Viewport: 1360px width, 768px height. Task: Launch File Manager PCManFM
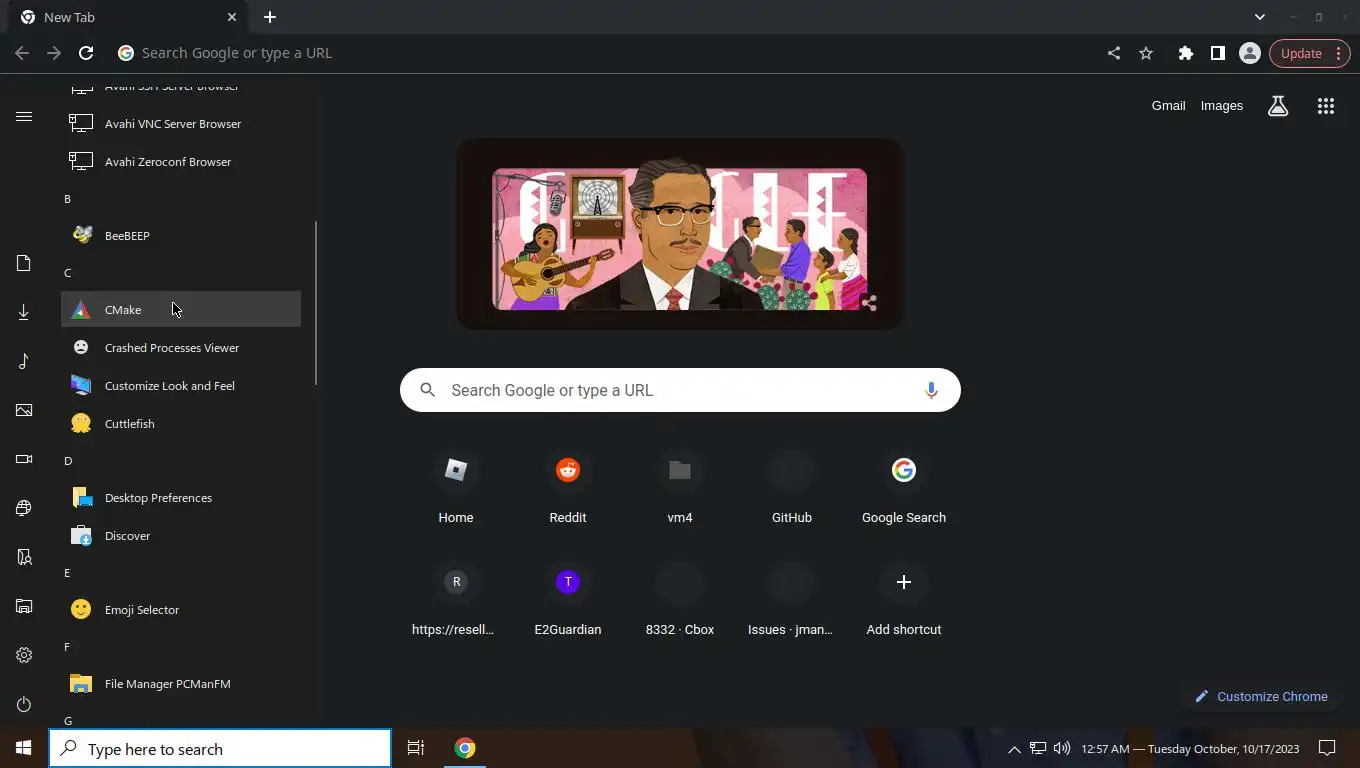(x=181, y=683)
